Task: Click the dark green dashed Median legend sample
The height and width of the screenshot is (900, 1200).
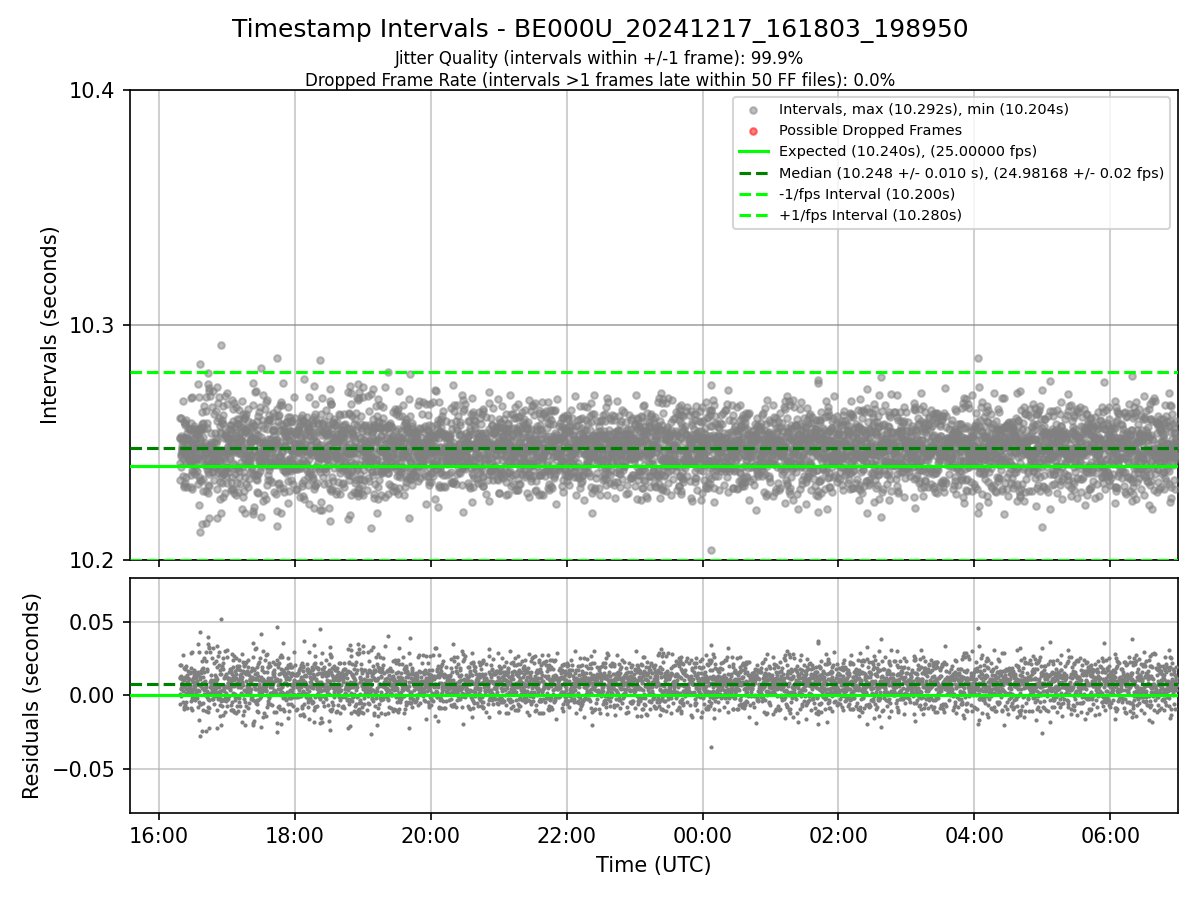Action: coord(754,173)
